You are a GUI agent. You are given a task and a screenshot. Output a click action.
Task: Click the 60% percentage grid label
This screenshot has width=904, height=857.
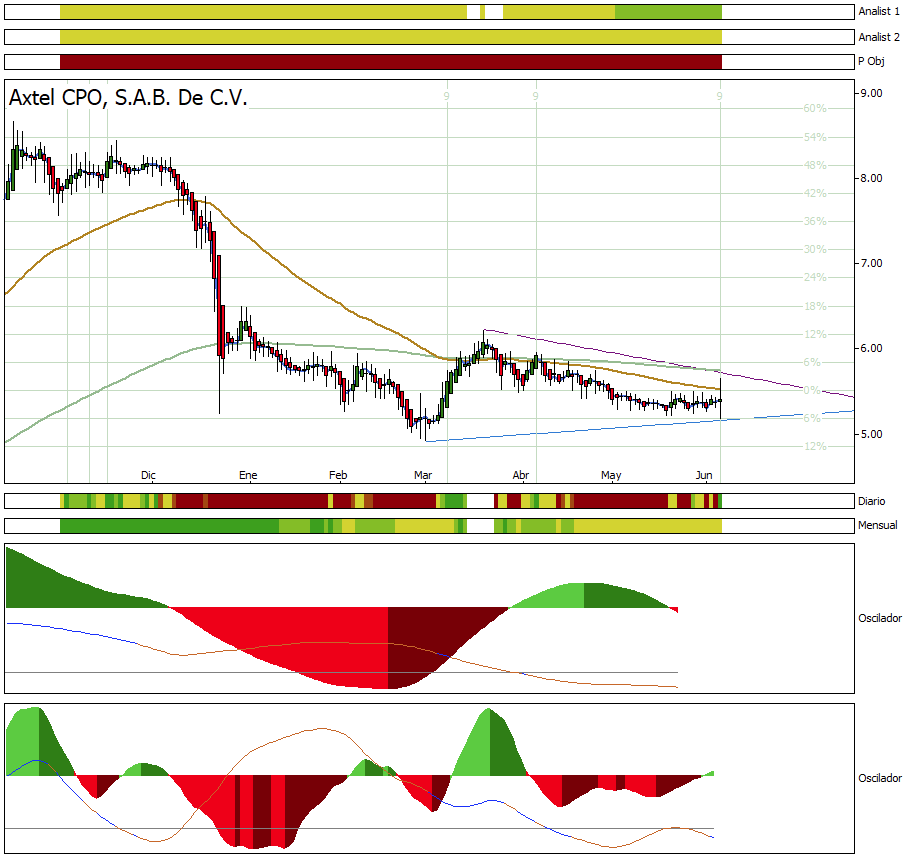click(815, 108)
